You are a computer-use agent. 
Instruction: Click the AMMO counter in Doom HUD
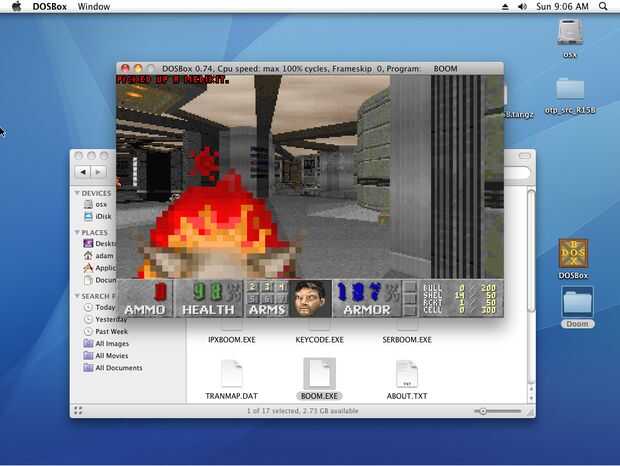click(145, 298)
